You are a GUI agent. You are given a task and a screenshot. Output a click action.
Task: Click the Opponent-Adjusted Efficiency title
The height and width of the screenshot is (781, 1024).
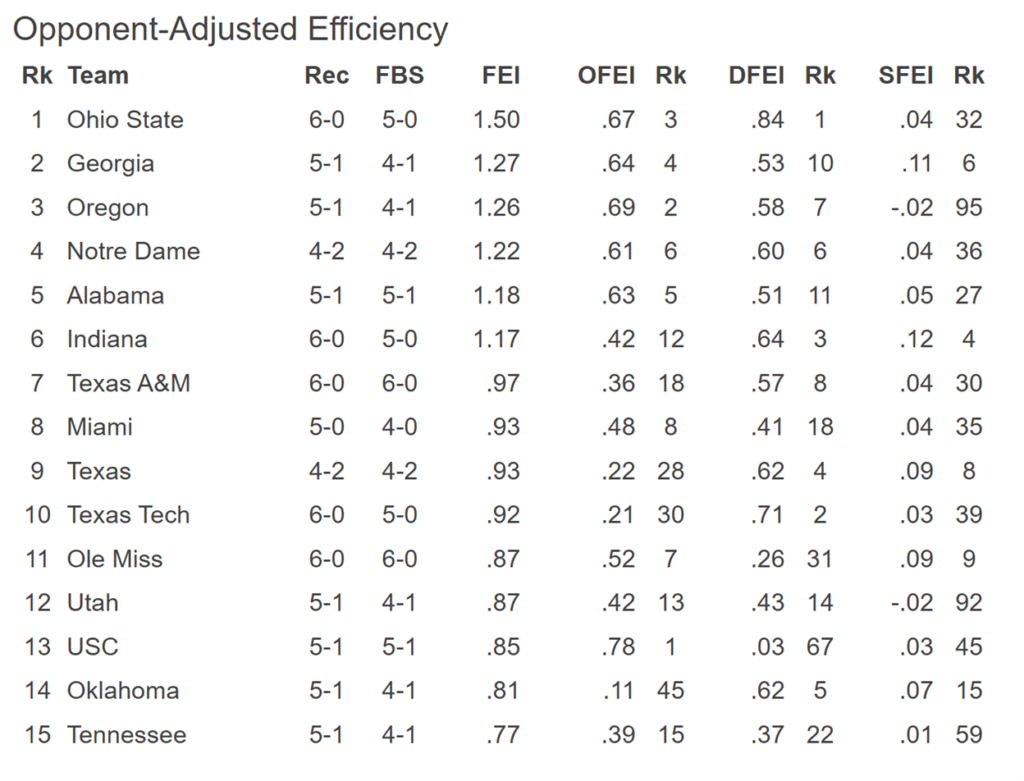point(230,29)
